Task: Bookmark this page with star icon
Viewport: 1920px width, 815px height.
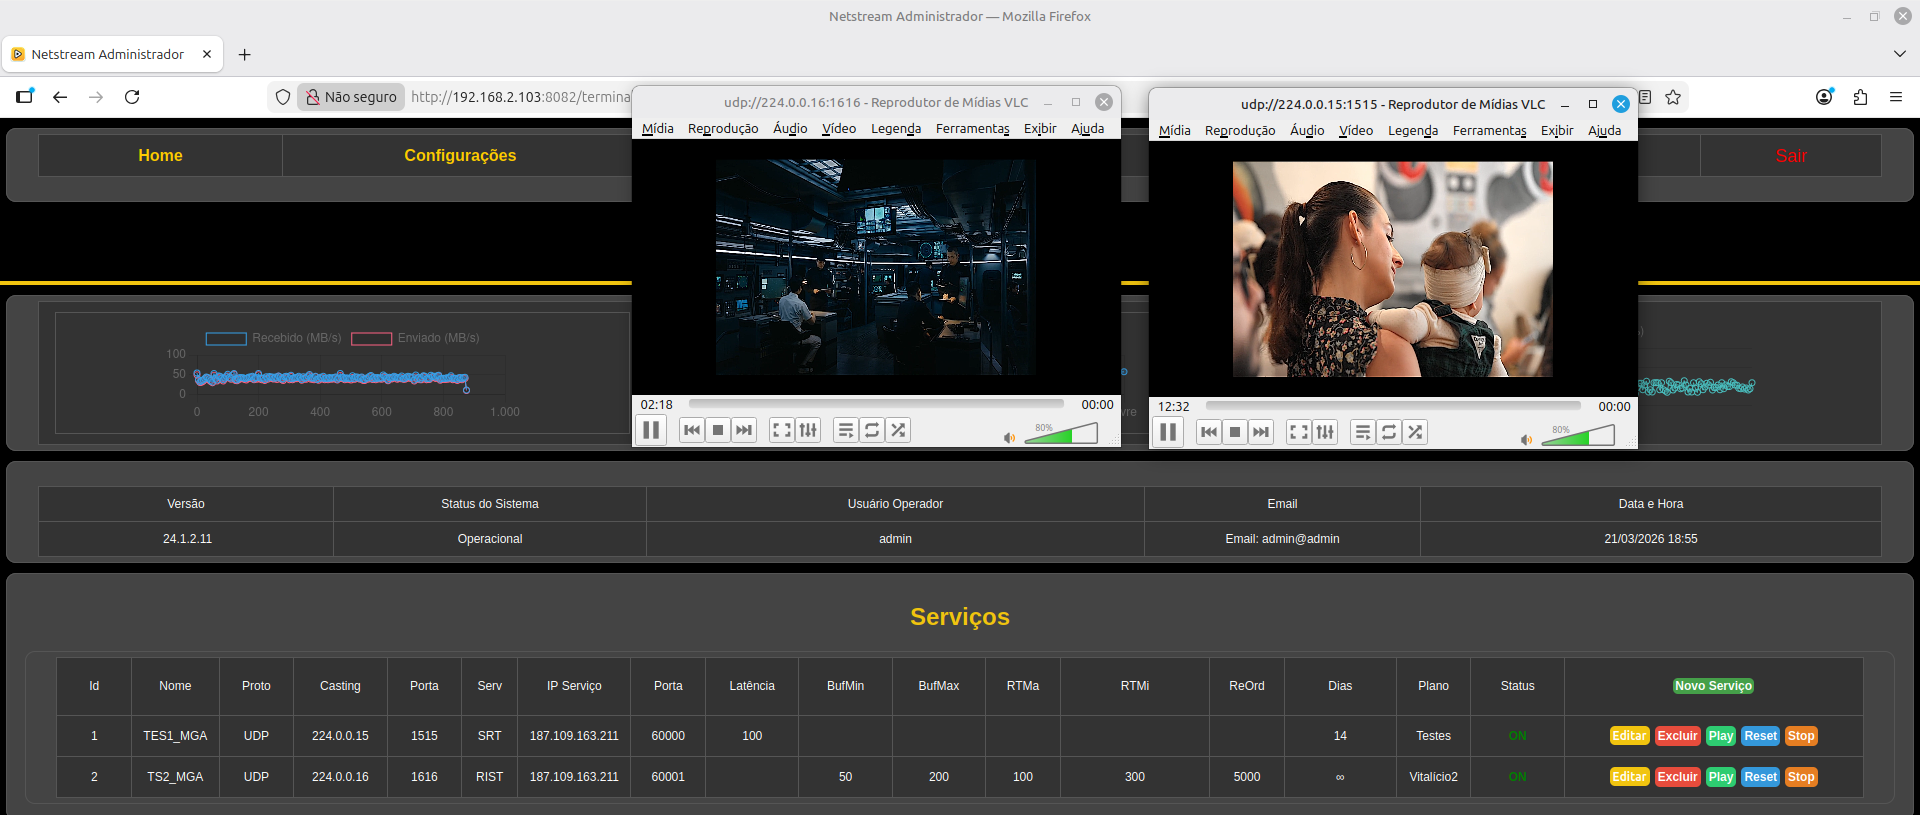Action: coord(1673,97)
